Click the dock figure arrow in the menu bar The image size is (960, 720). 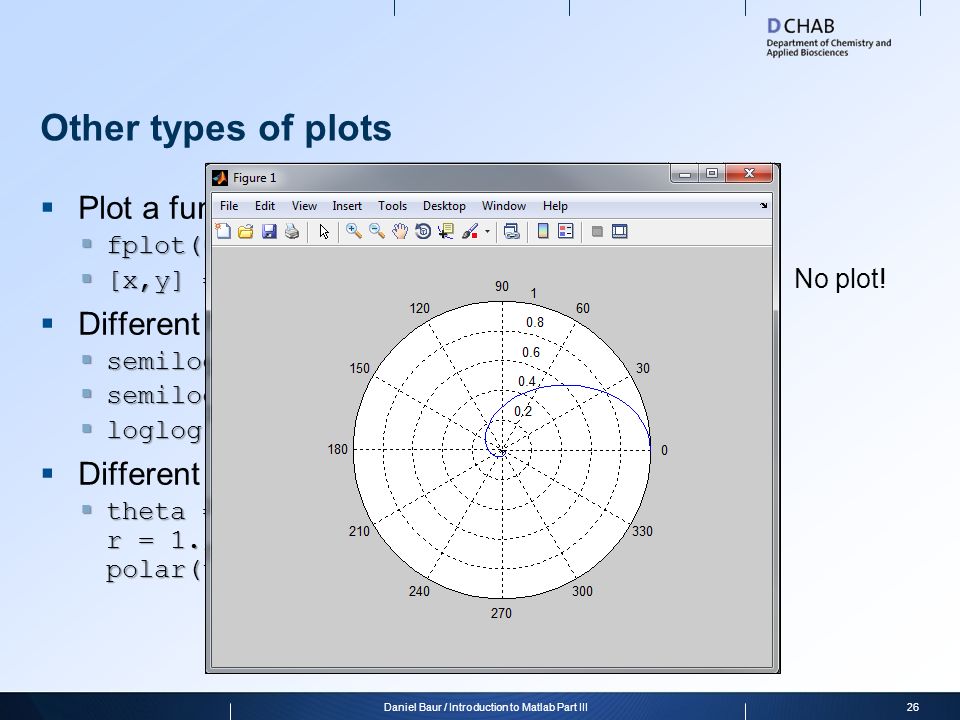click(763, 206)
